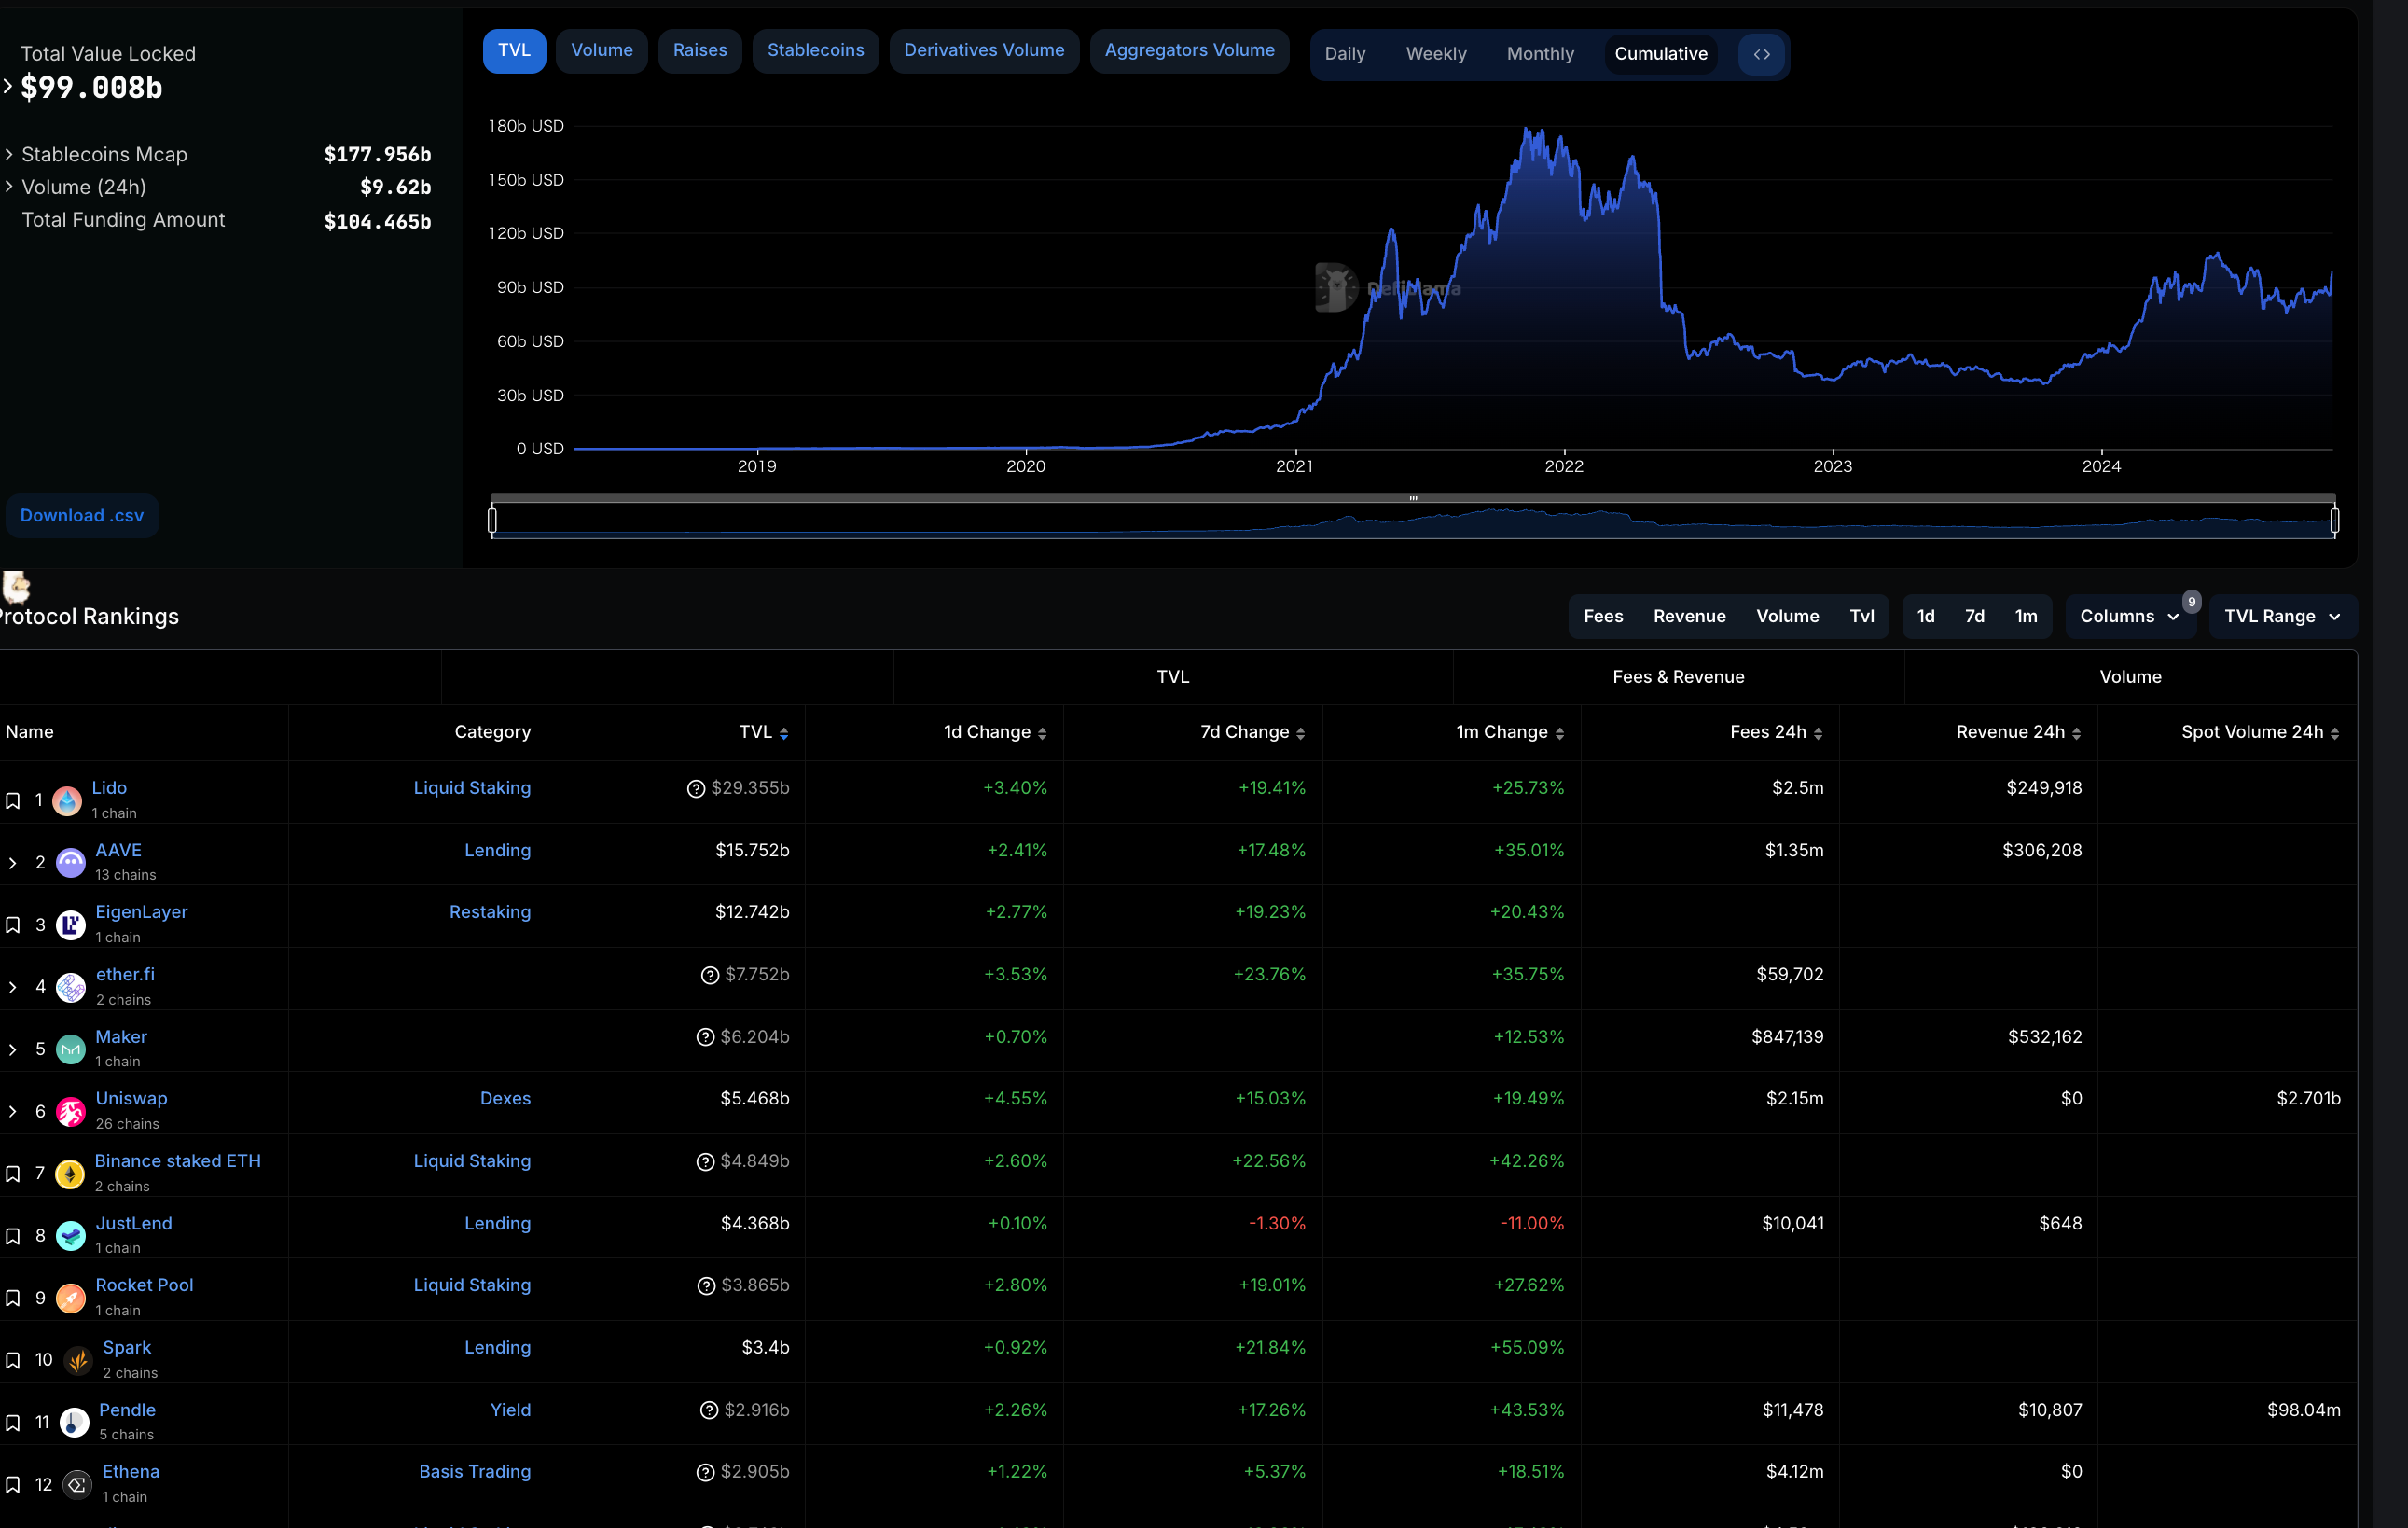Open the Liquid Staking category link for Lido
Viewport: 2408px width, 1528px height.
pos(472,788)
